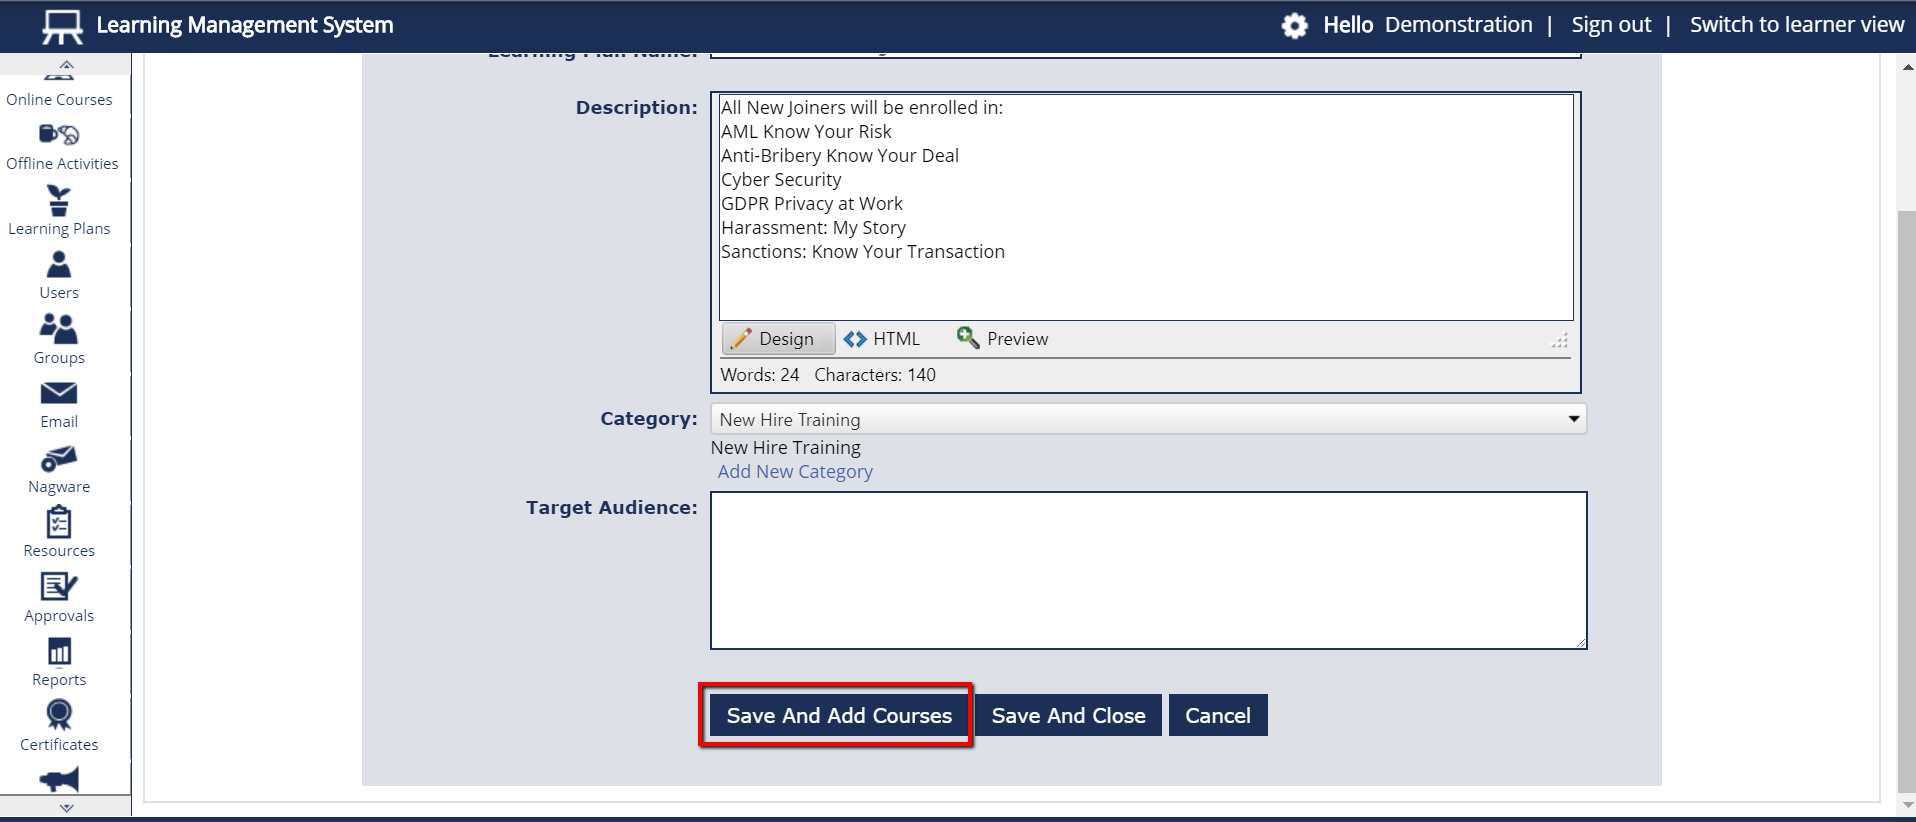Click the Sign out link
Viewport: 1916px width, 822px height.
pos(1610,25)
